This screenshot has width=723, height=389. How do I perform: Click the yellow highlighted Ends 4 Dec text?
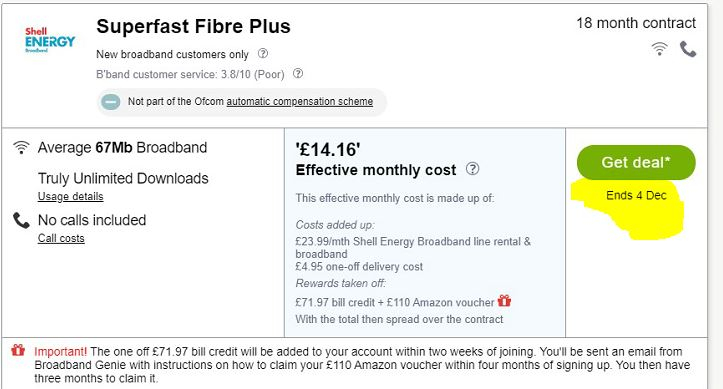tap(636, 195)
